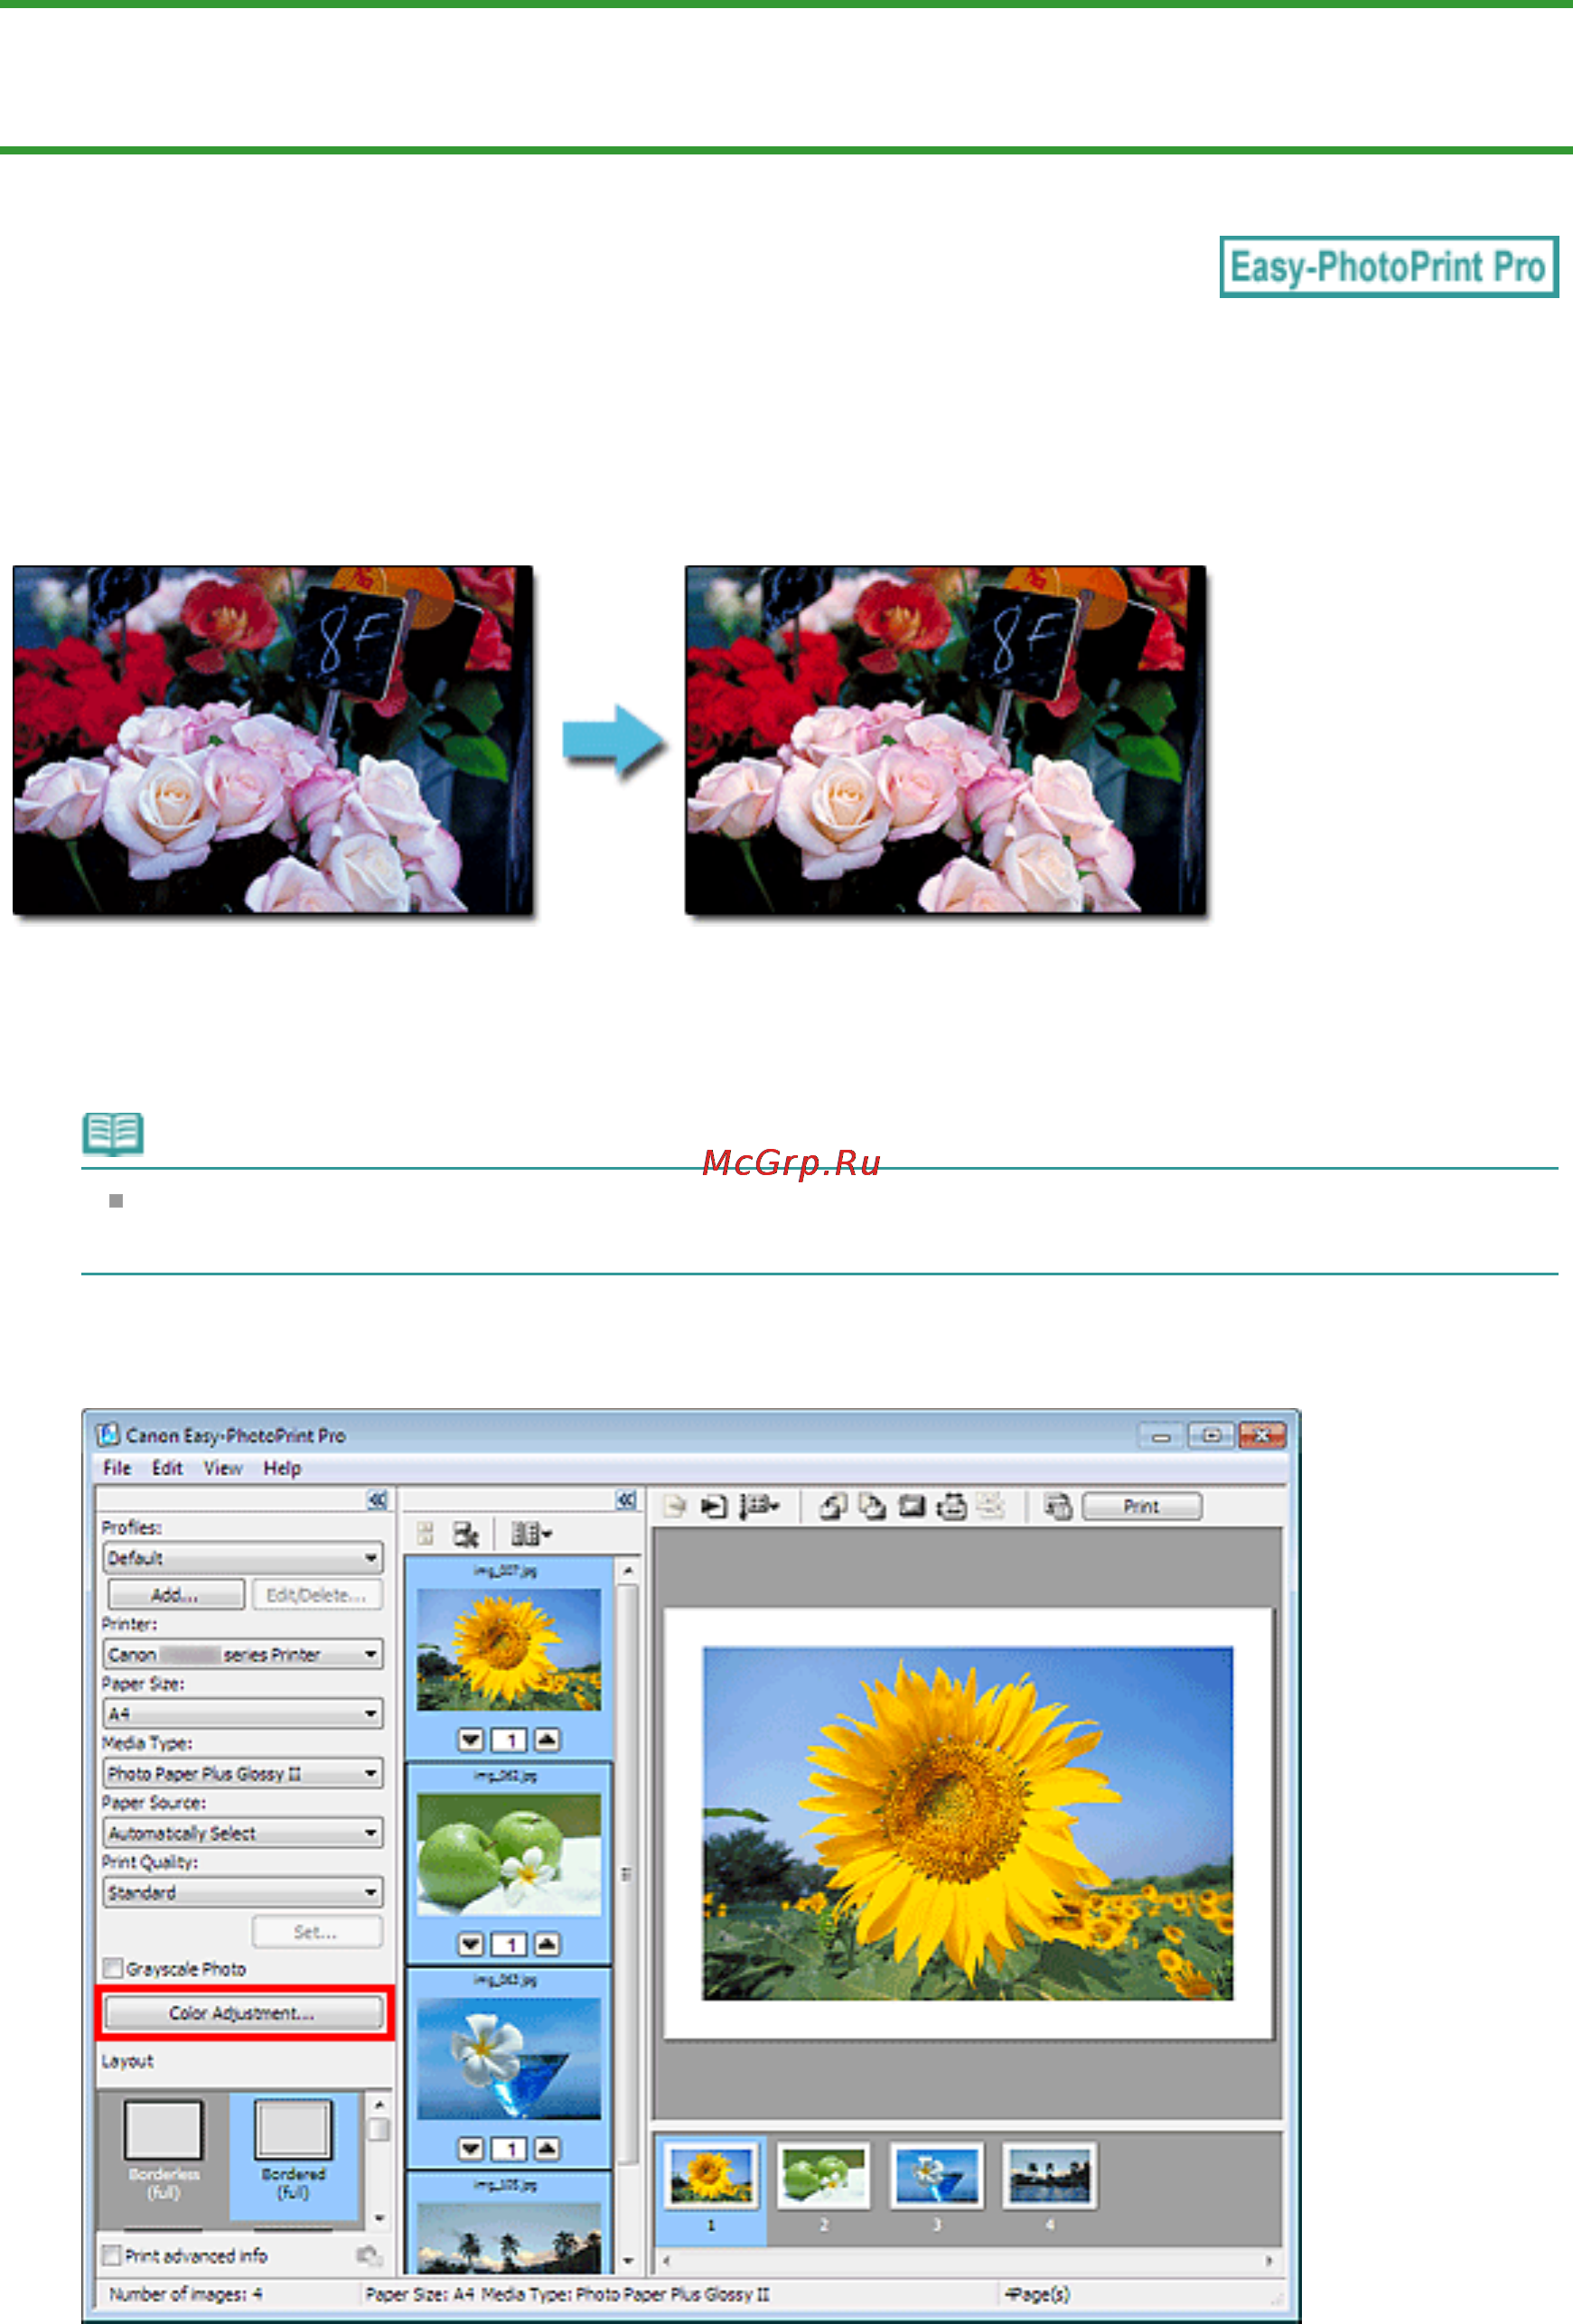Open the thumbnail sort order dropdown icon
Screen dimensions: 1573x2324
[x=531, y=1533]
